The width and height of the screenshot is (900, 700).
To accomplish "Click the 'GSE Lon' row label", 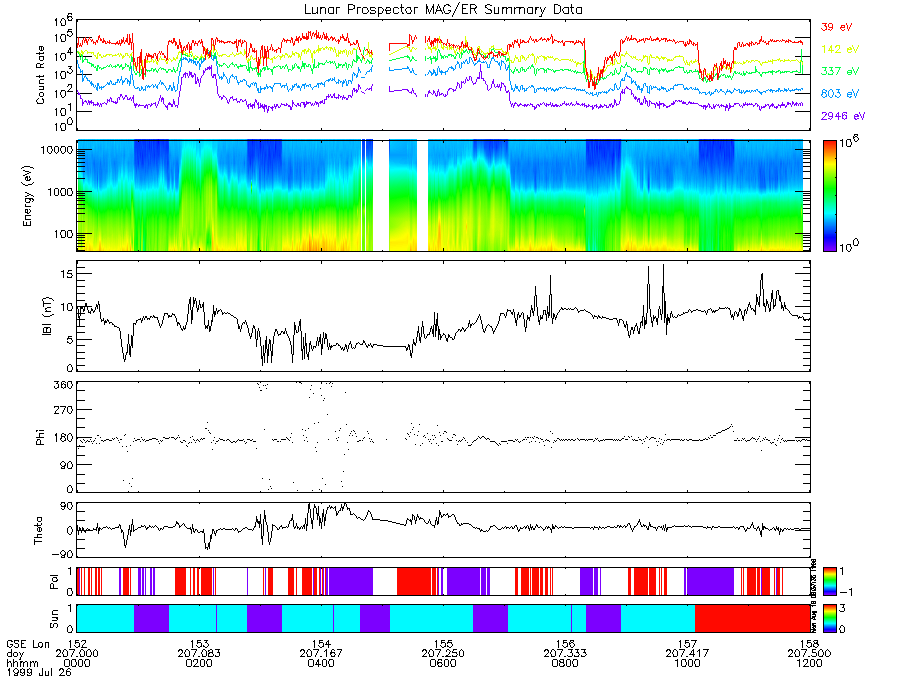I will [28, 644].
